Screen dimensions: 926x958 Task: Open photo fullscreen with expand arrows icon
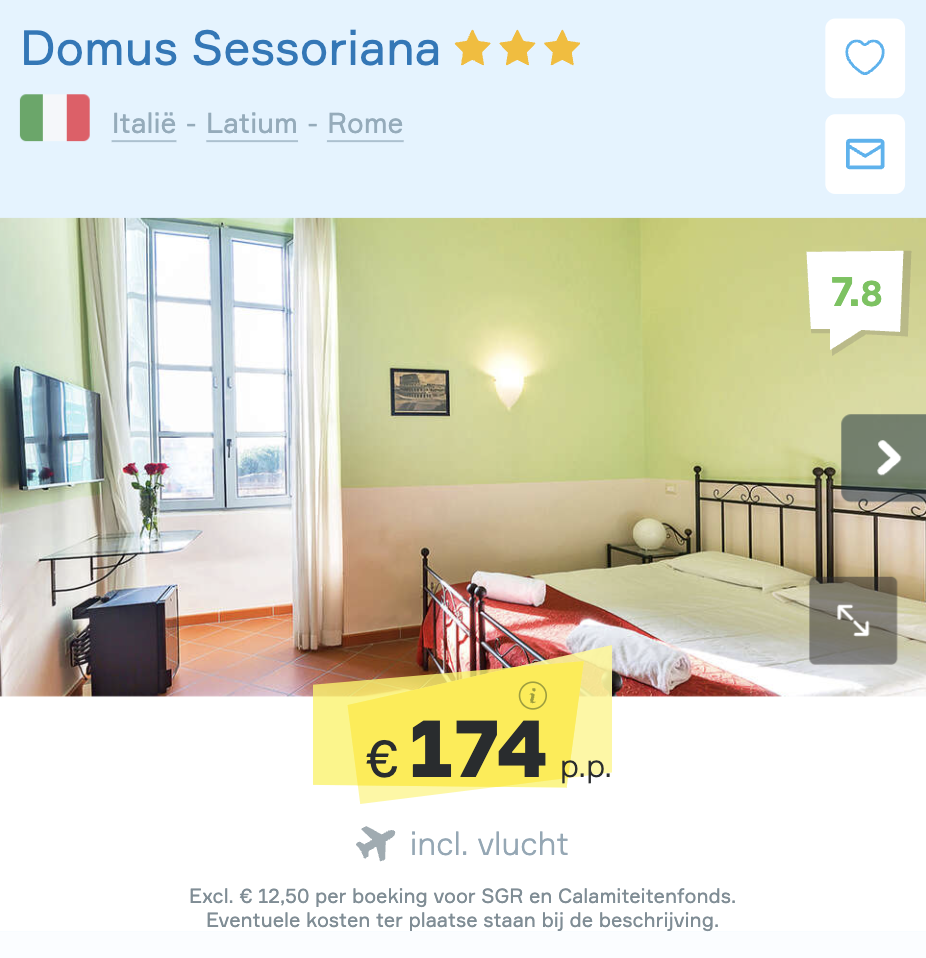point(853,620)
